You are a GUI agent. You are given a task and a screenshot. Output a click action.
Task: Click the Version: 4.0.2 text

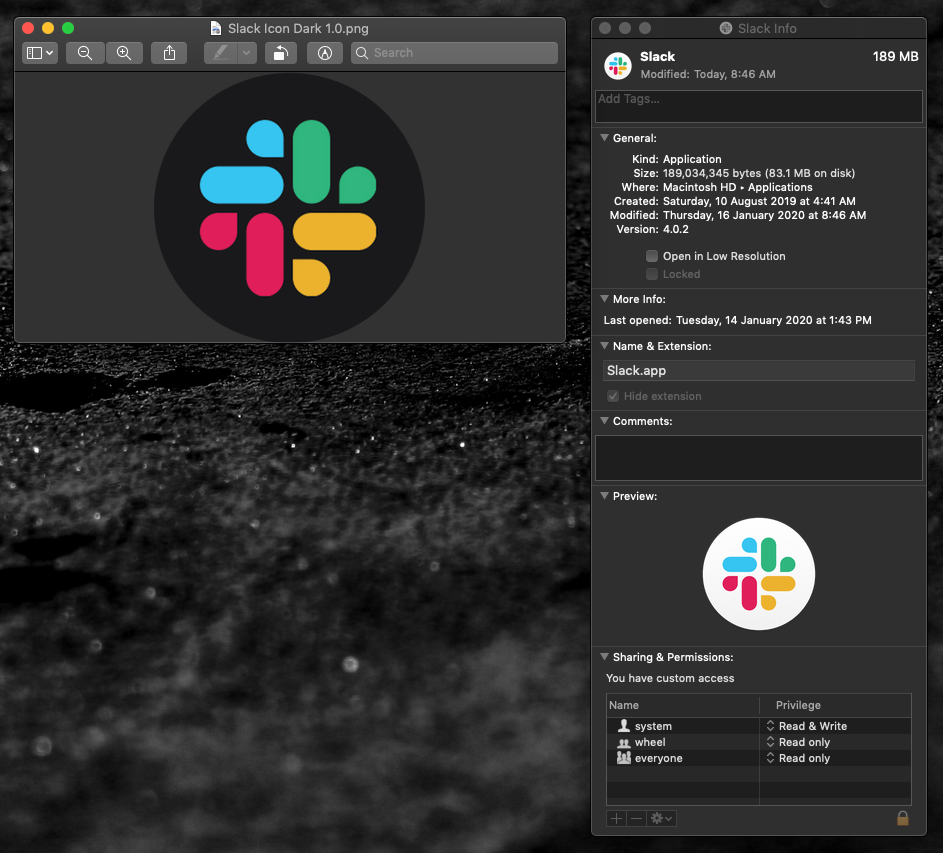653,229
